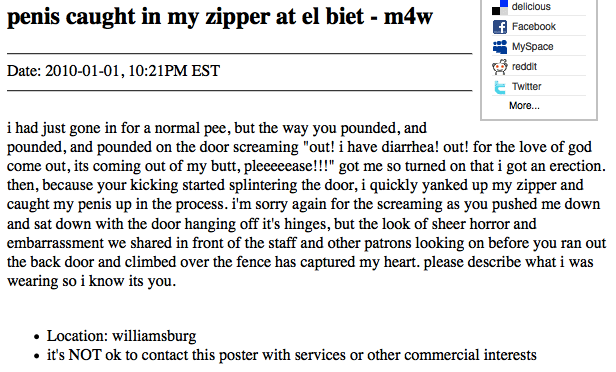Share post via reddit text link
616x372 pixels.
pyautogui.click(x=524, y=66)
